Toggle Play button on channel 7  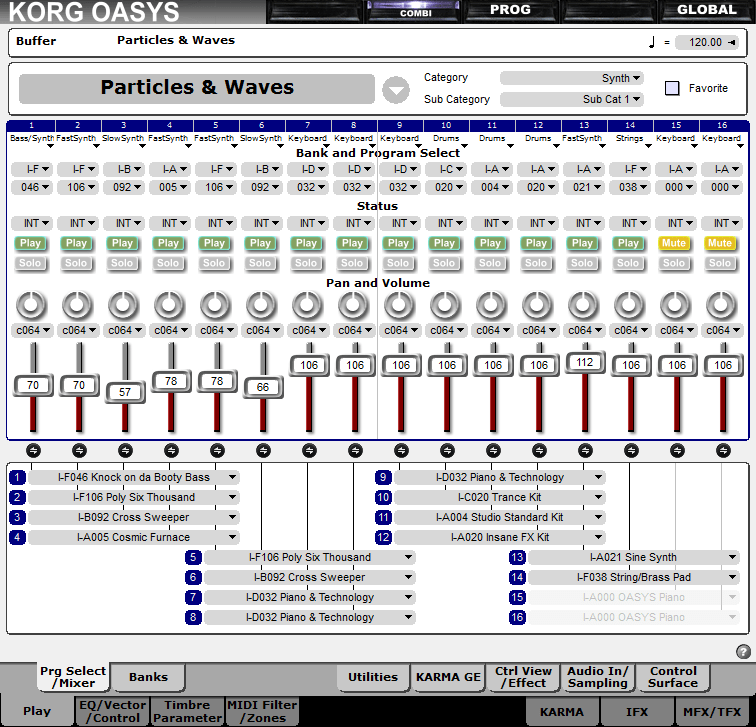306,243
